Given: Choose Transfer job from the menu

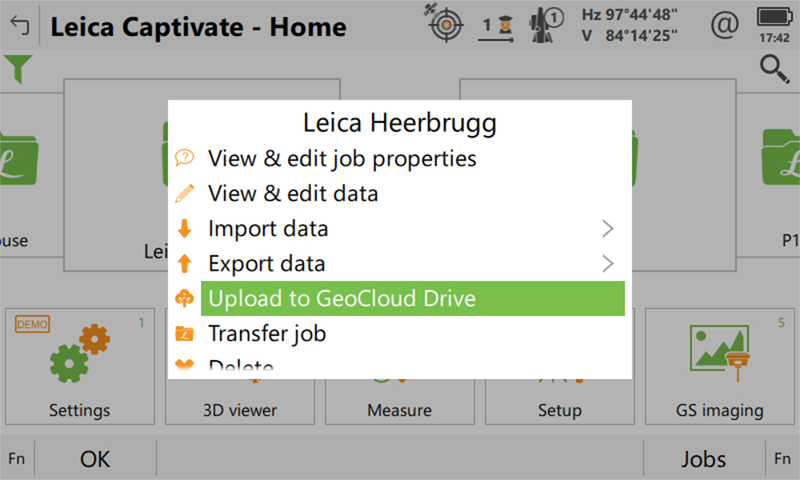Looking at the screenshot, I should [266, 333].
